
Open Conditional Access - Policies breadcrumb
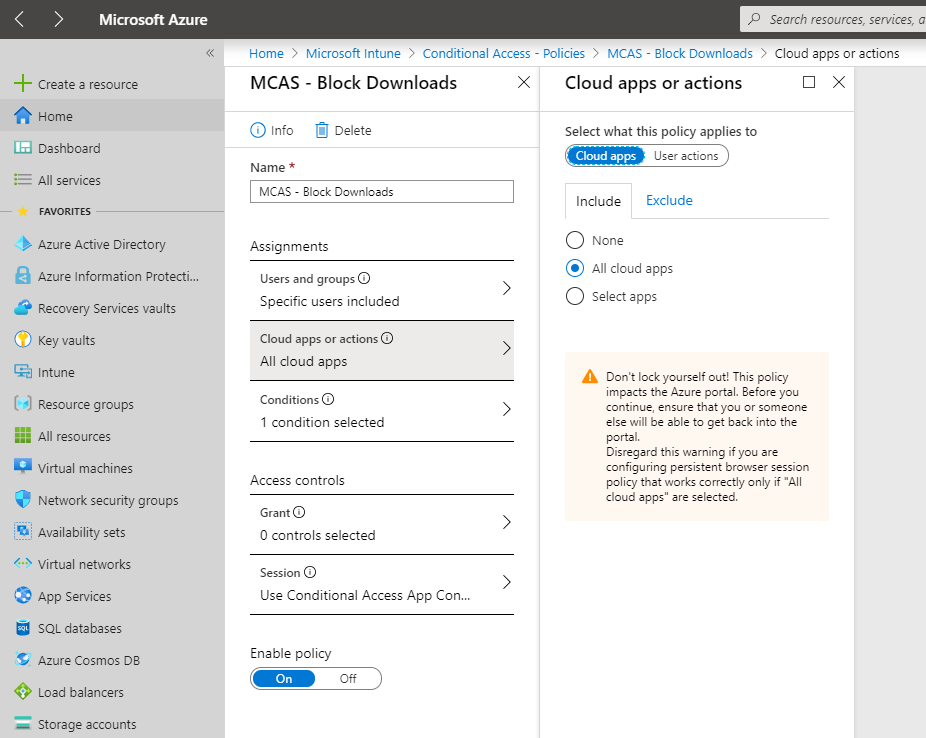[503, 53]
